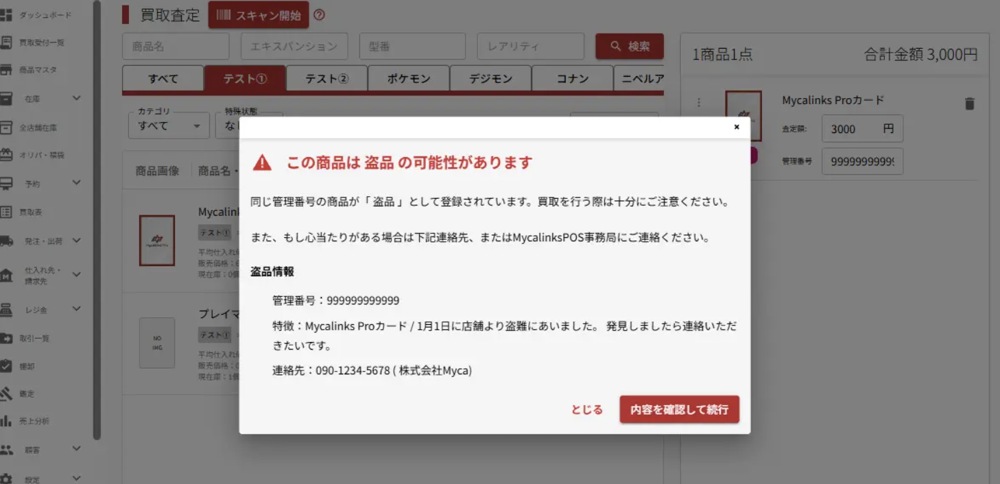Switch to the テスト① tab
This screenshot has height=484, width=1000.
click(245, 79)
